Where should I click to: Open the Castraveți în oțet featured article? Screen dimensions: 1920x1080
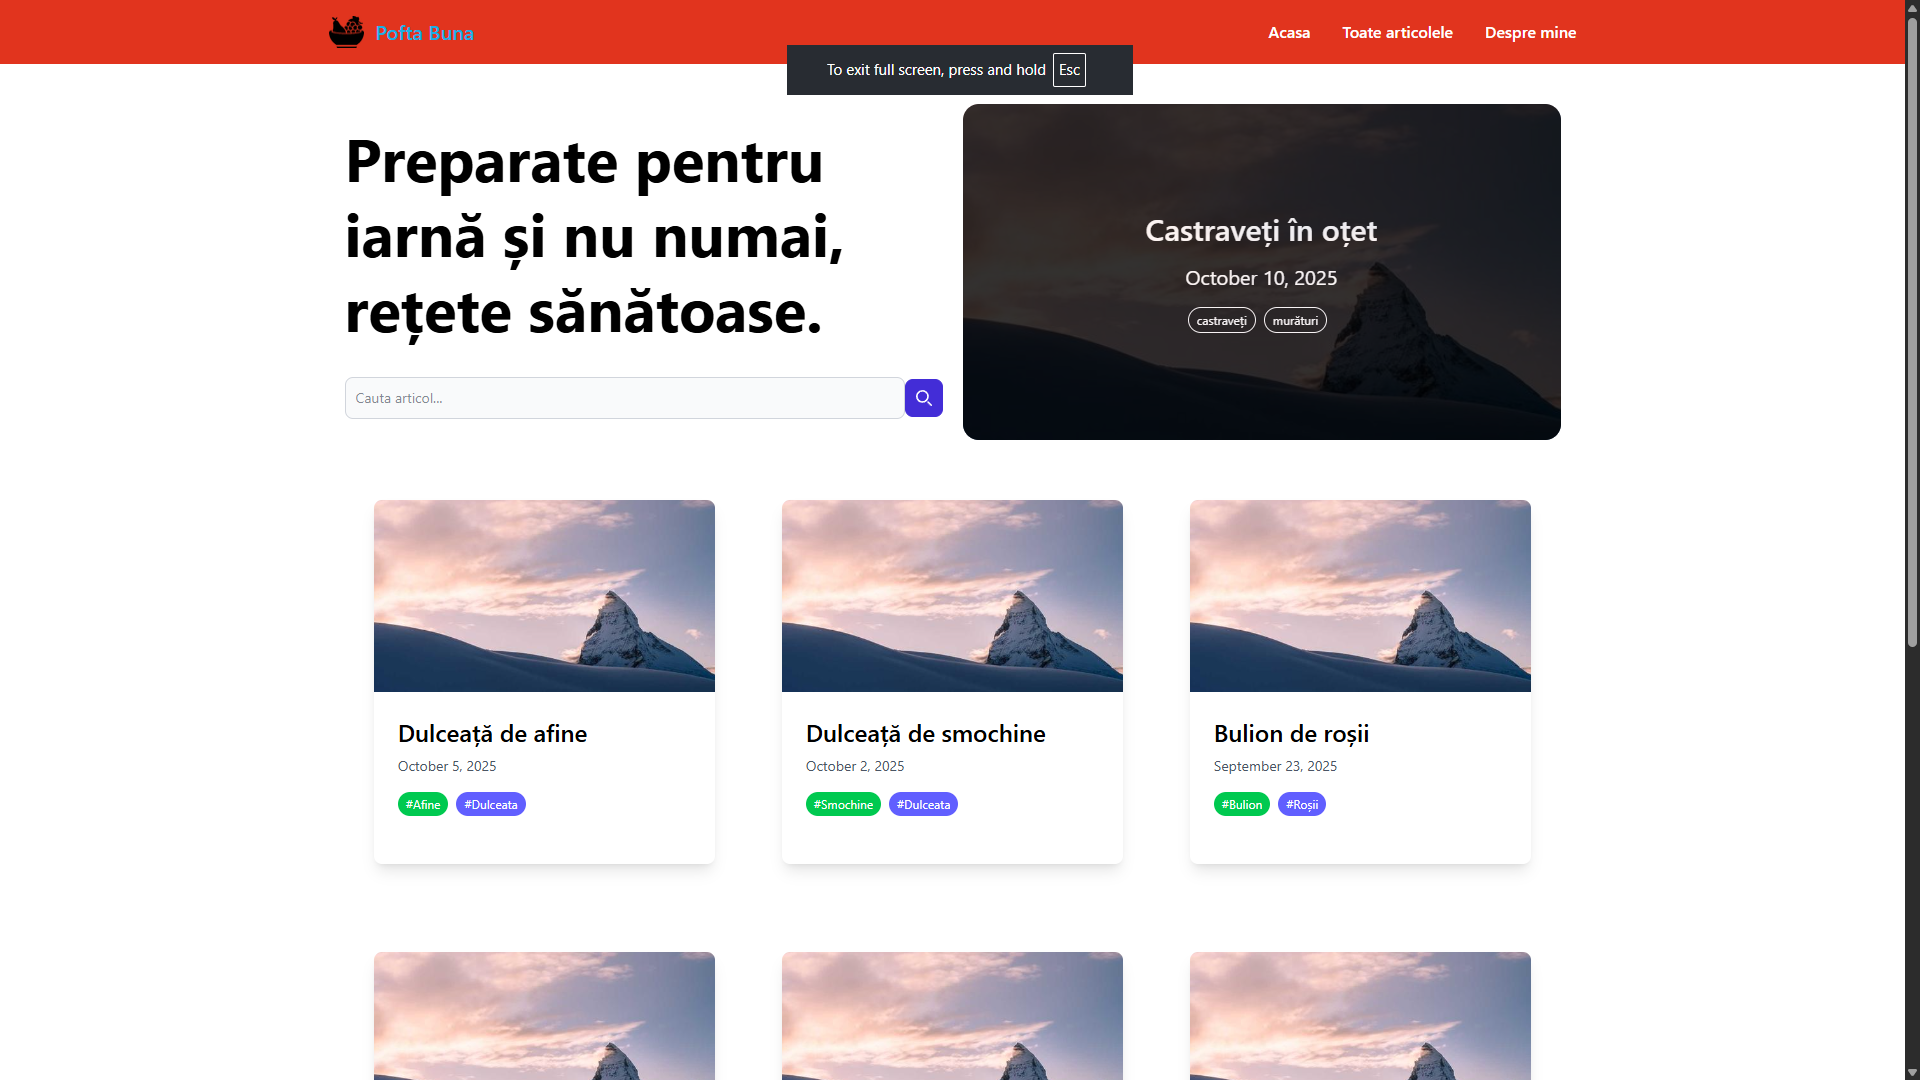[1261, 231]
